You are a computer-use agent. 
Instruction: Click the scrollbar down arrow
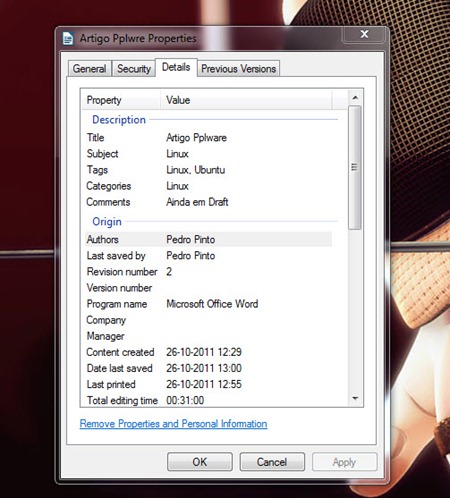click(x=355, y=398)
